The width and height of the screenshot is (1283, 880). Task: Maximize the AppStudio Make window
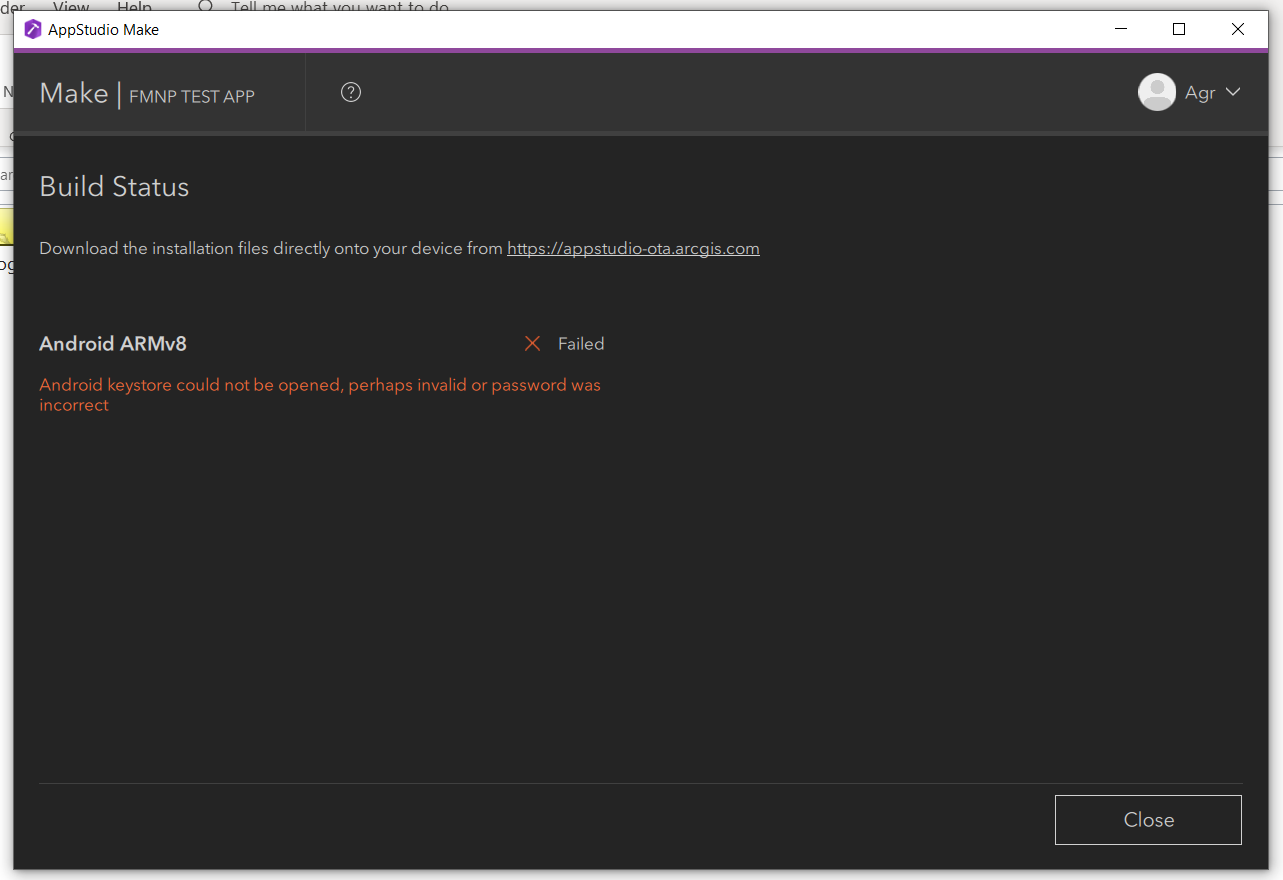[1179, 30]
